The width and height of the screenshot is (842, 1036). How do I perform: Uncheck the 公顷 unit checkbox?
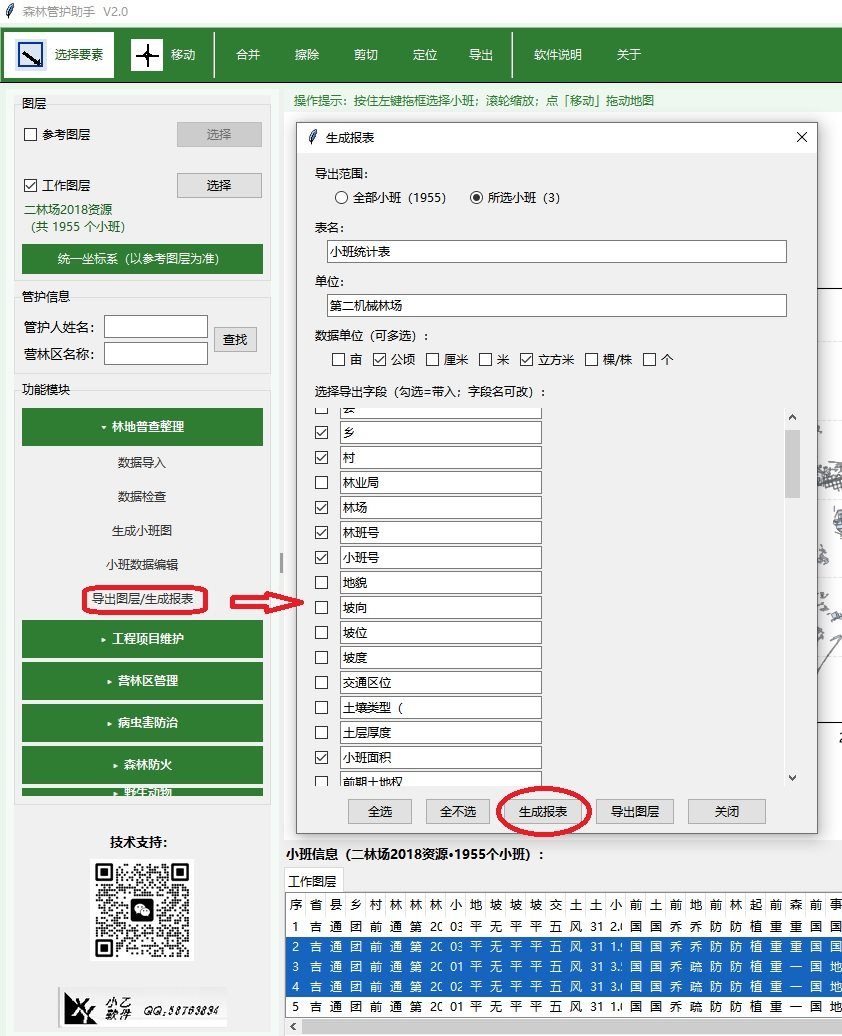coord(379,359)
